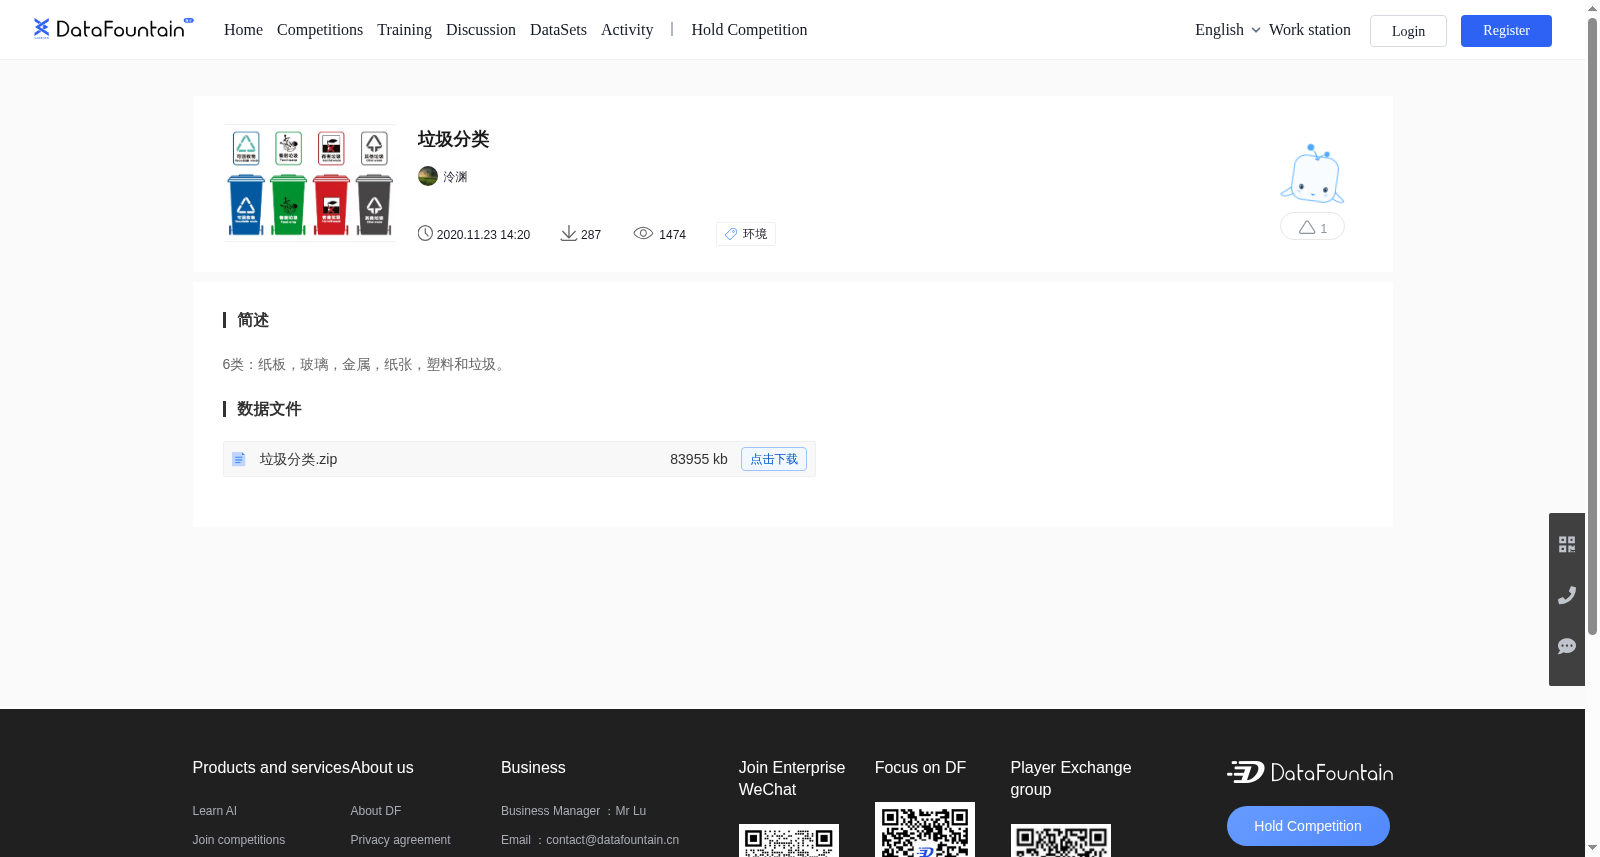Screen dimensions: 1600x857
Task: Click the footer DataFountain logo
Action: tap(1310, 772)
